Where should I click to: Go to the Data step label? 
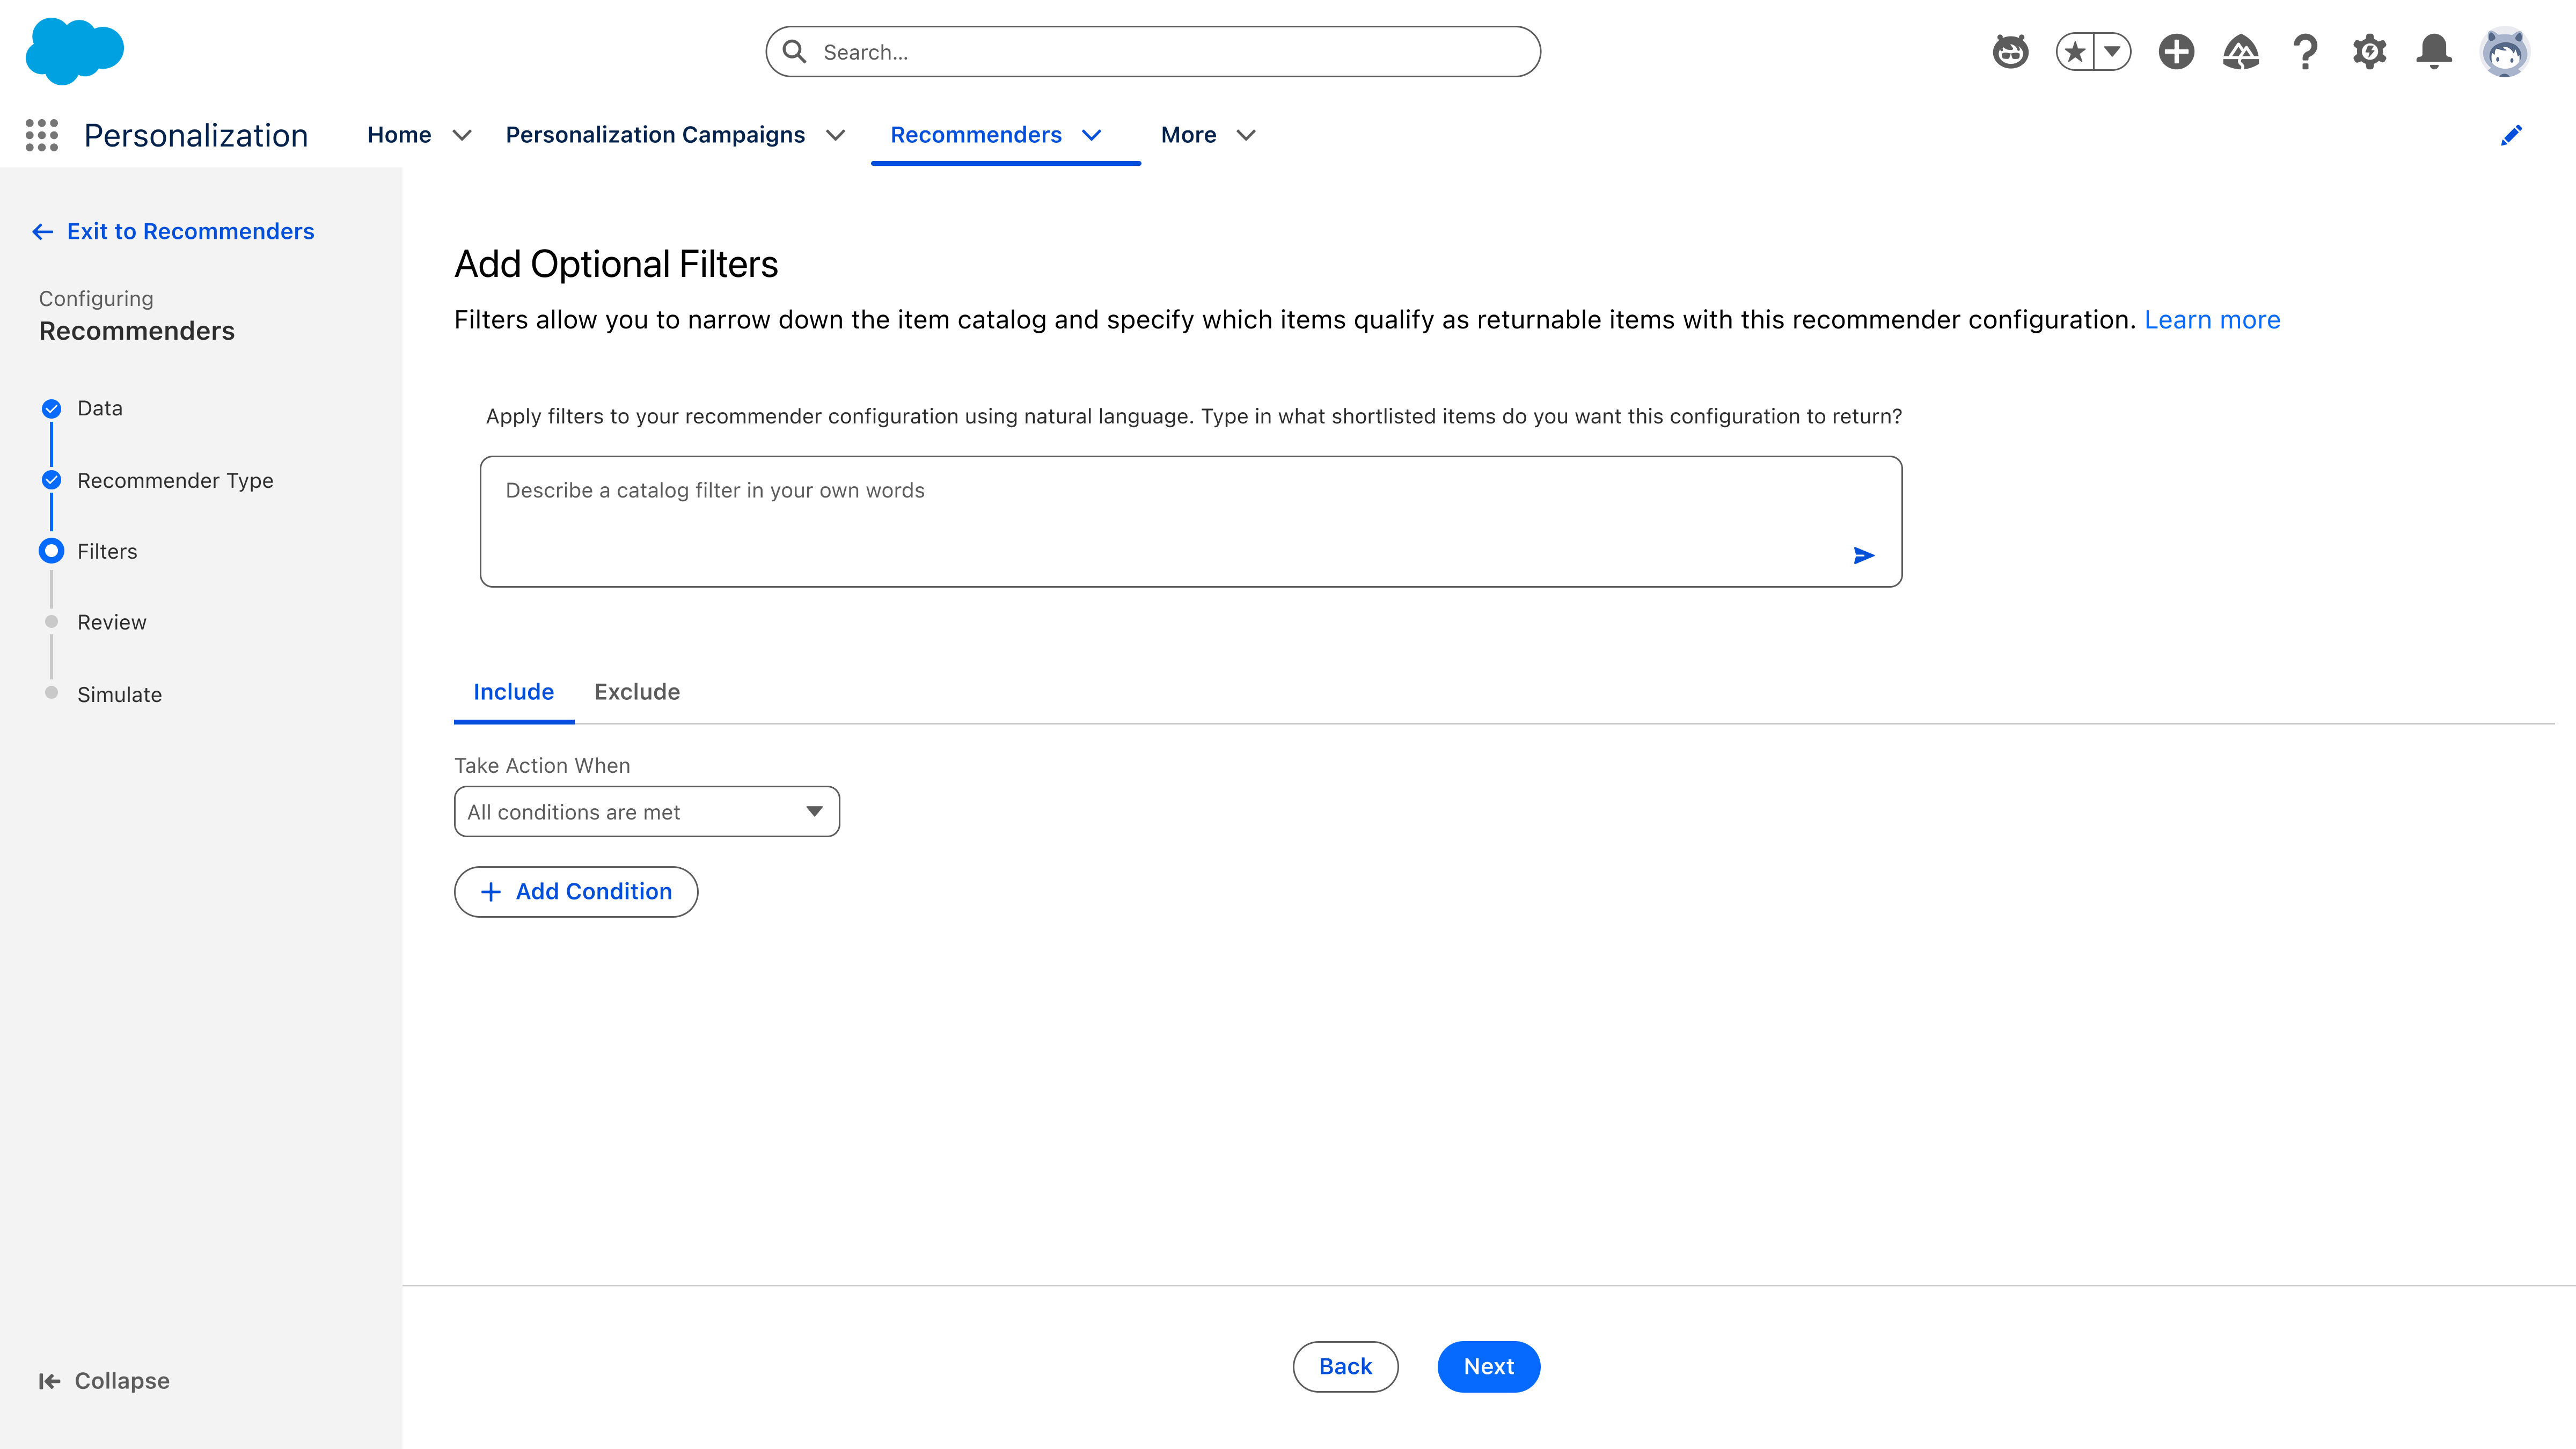(x=100, y=408)
